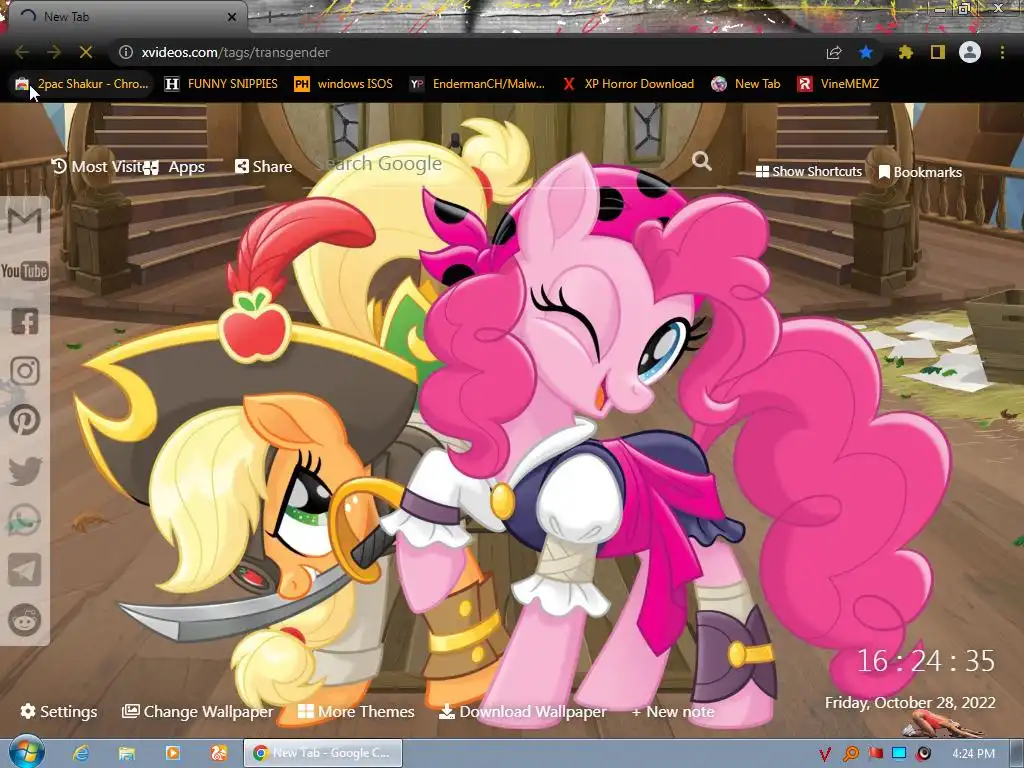1024x768 pixels.
Task: Click the share page icon in address bar
Action: click(834, 53)
